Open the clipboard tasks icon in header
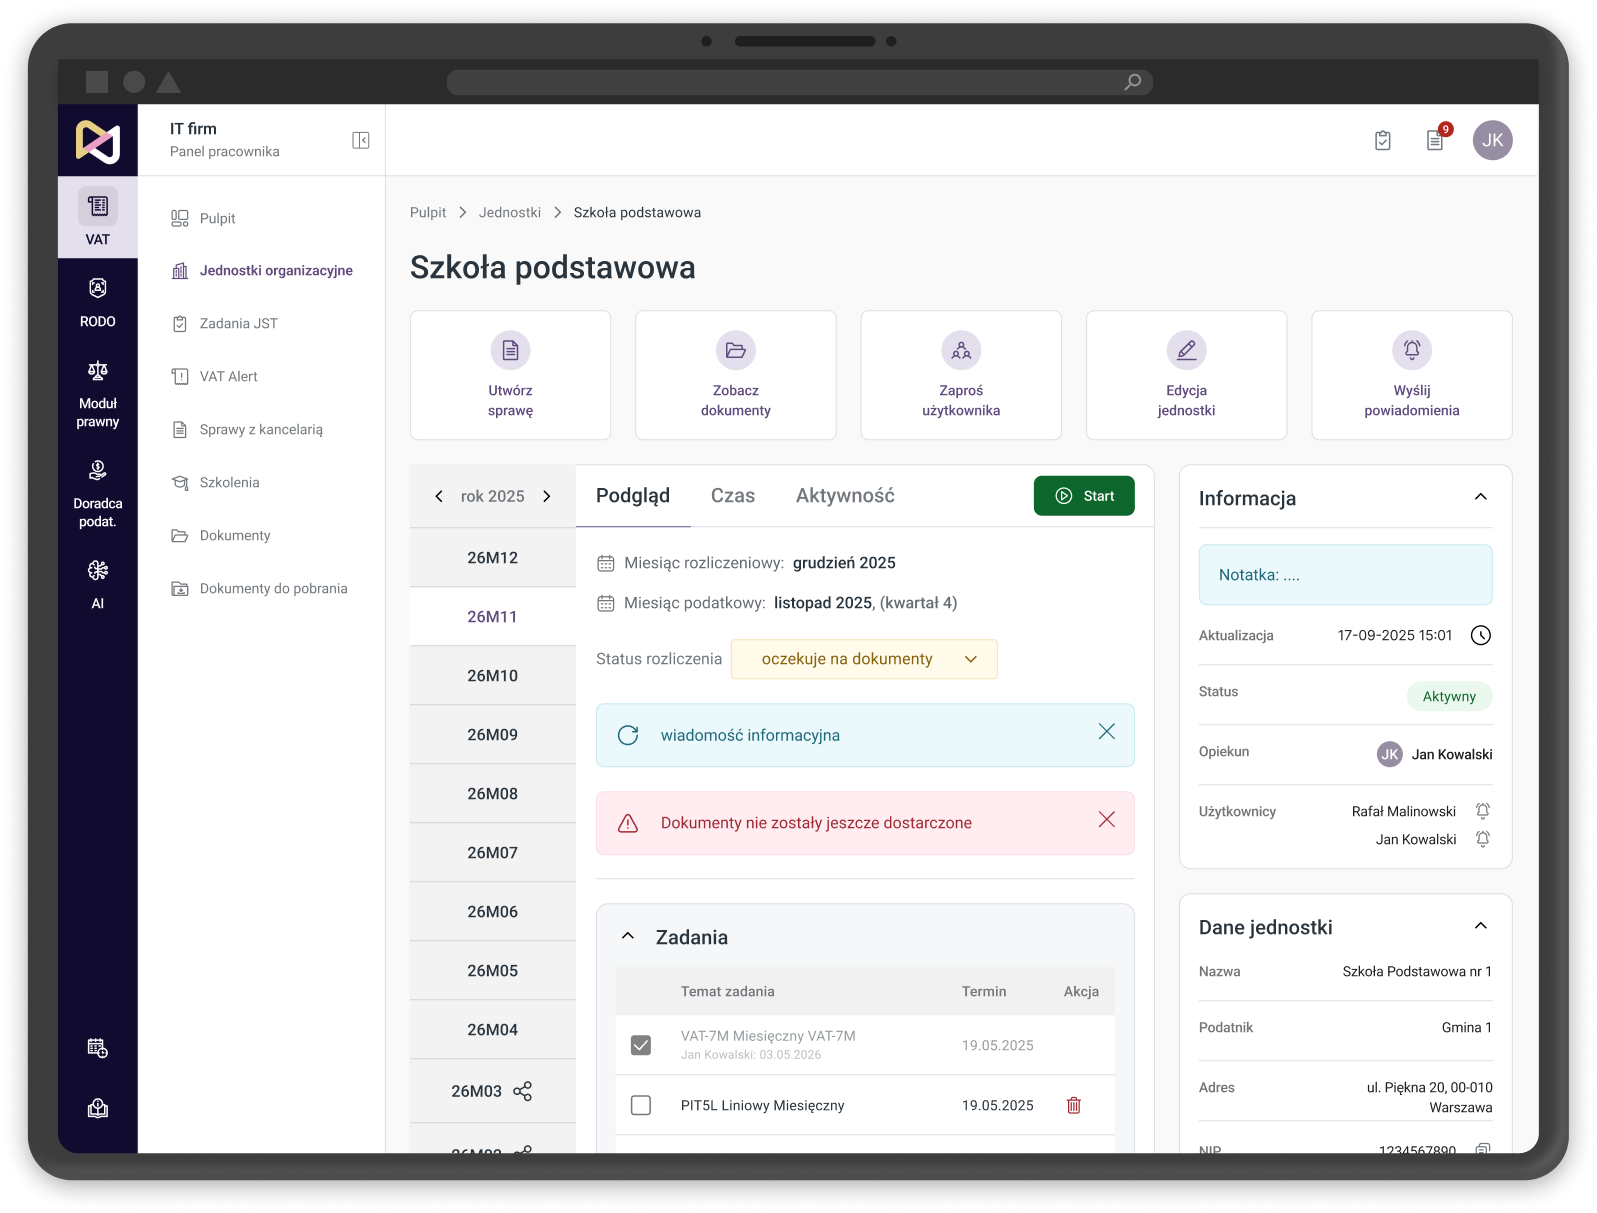 [x=1383, y=140]
